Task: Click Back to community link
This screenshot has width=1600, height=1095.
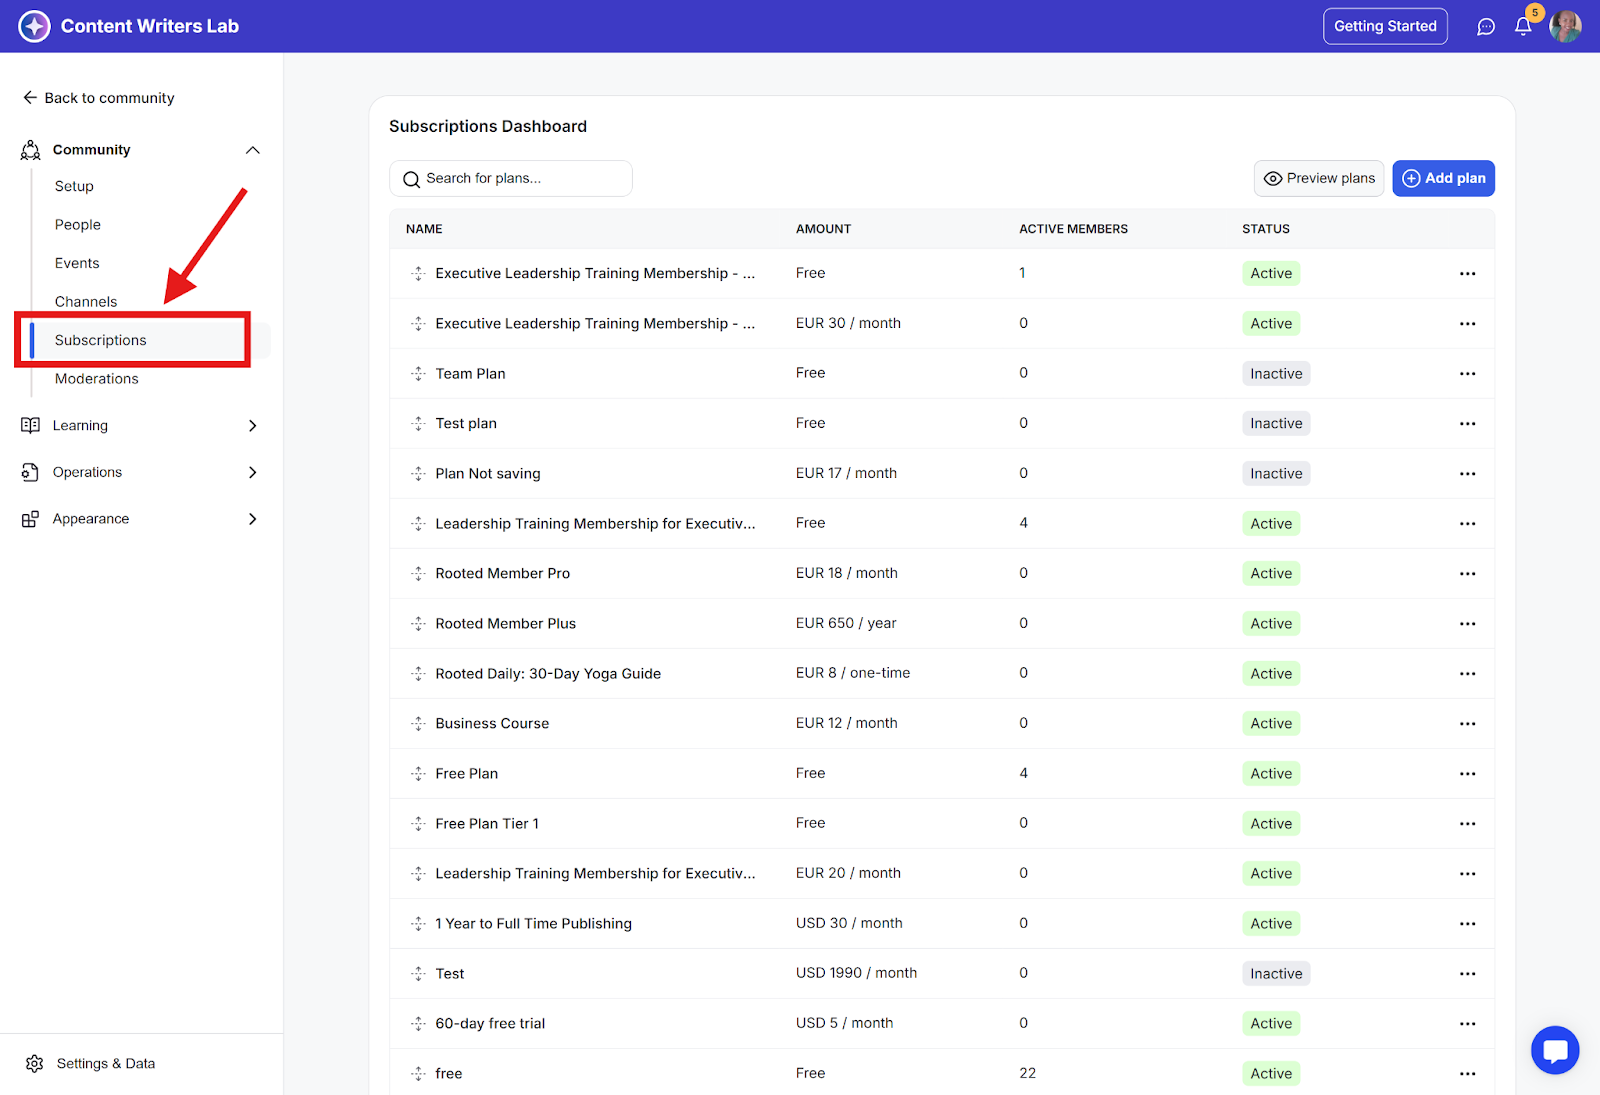Action: pyautogui.click(x=99, y=98)
